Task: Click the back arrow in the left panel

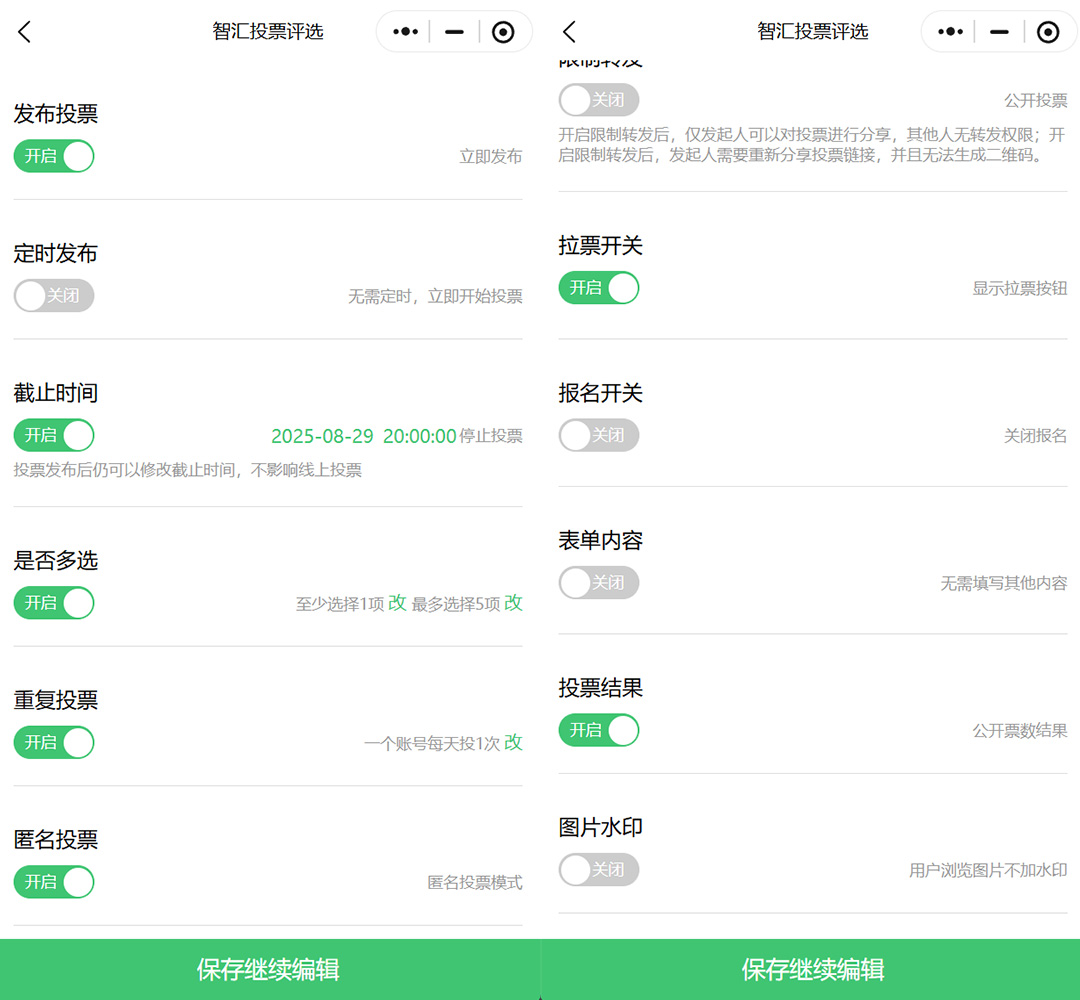Action: click(x=25, y=32)
